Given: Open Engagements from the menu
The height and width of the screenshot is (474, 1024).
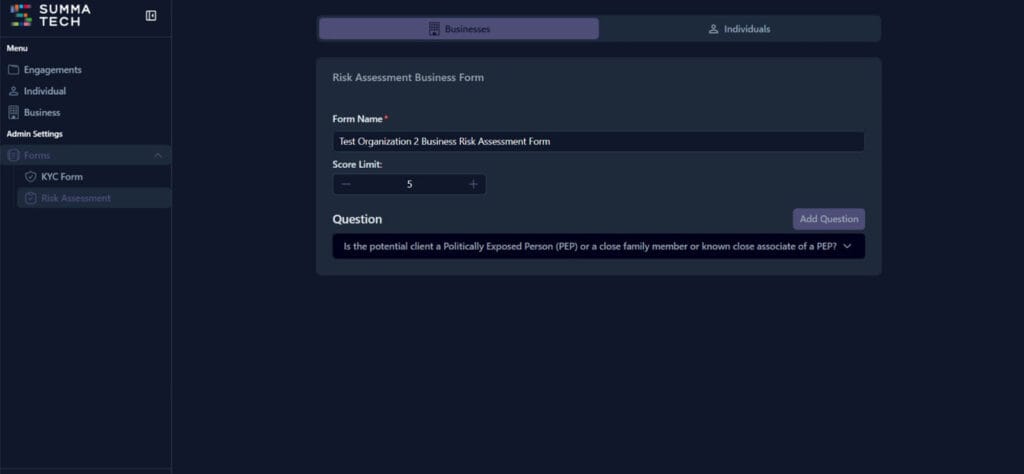Looking at the screenshot, I should (x=52, y=70).
